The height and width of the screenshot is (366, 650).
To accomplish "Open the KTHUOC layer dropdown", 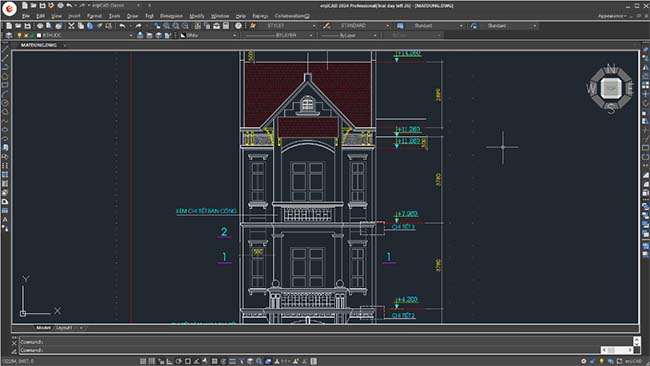I will point(131,36).
